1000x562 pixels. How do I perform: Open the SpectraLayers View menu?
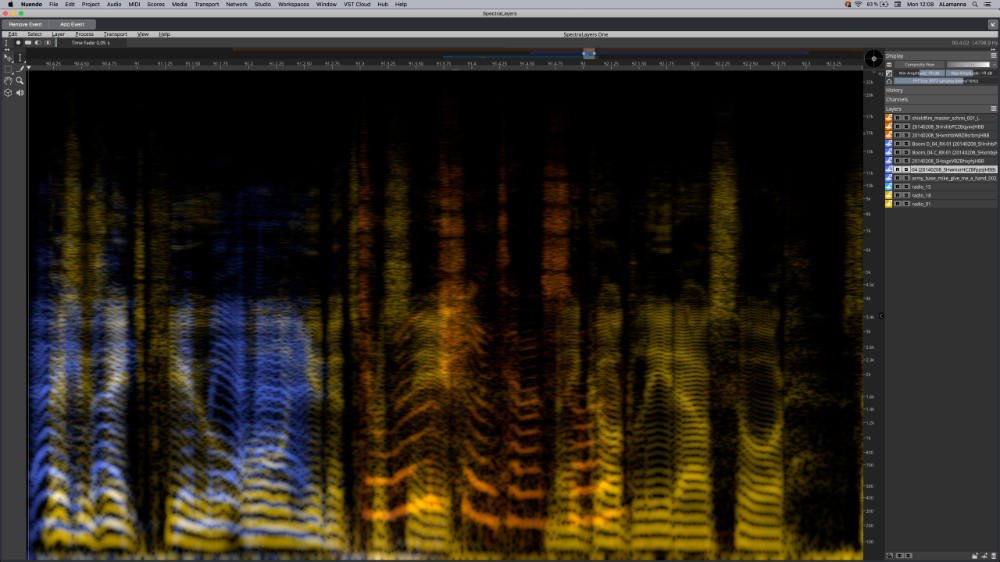143,34
